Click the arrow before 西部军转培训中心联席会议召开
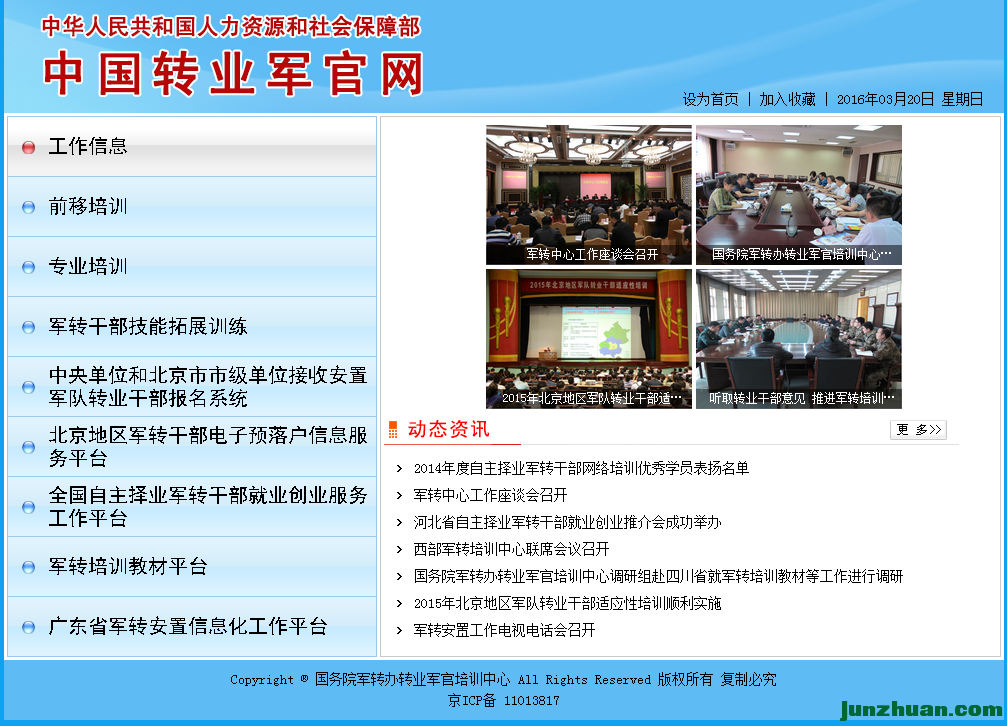The width and height of the screenshot is (1007, 726). (x=400, y=549)
